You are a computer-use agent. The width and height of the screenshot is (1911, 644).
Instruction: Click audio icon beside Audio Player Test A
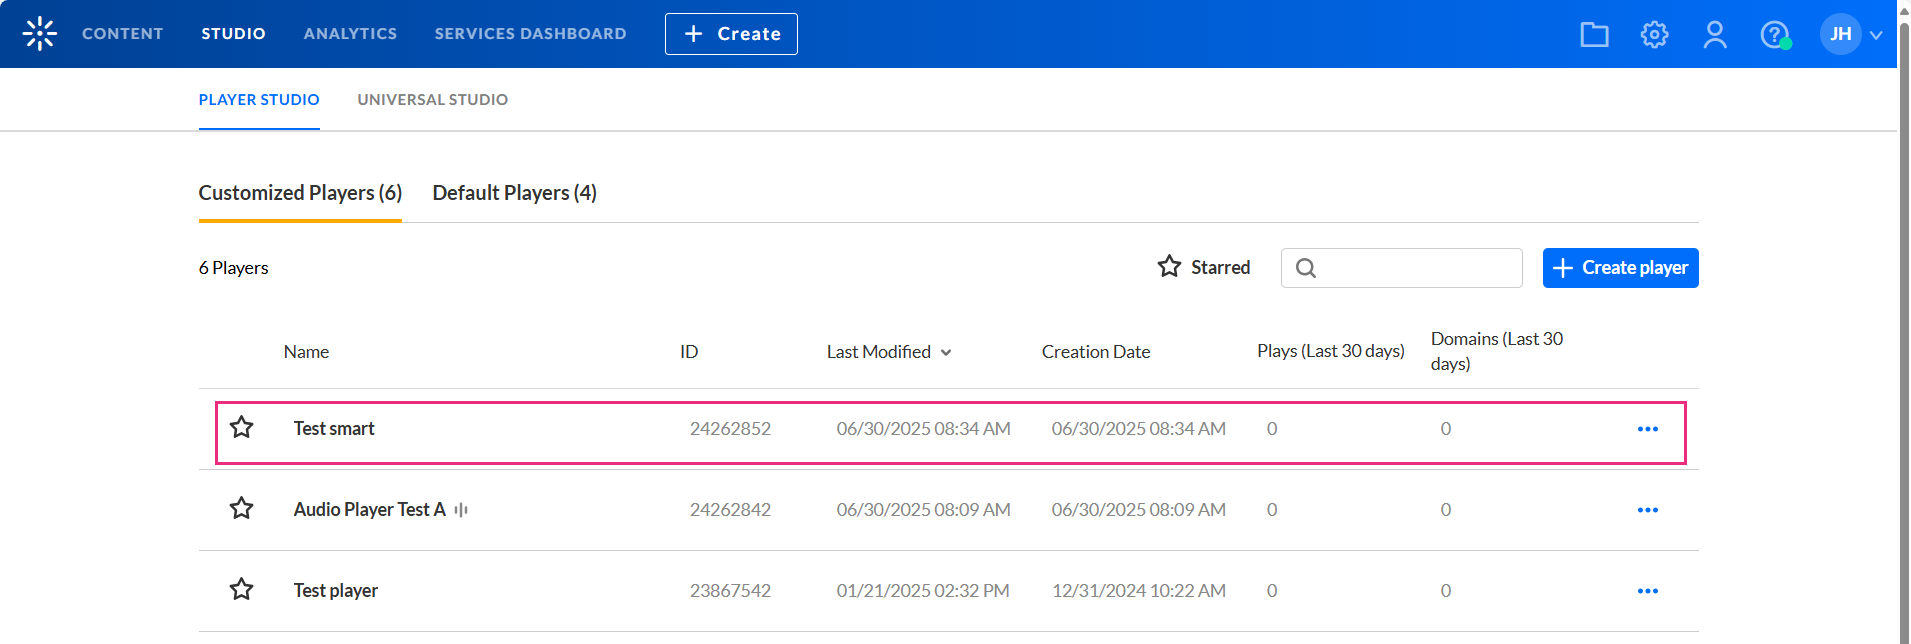461,510
